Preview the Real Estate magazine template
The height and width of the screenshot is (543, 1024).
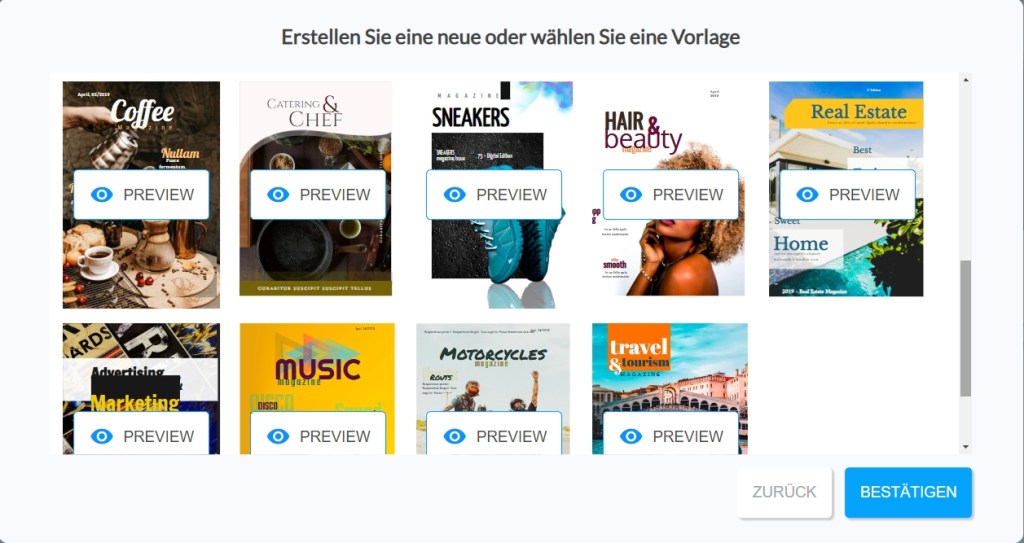[x=847, y=195]
